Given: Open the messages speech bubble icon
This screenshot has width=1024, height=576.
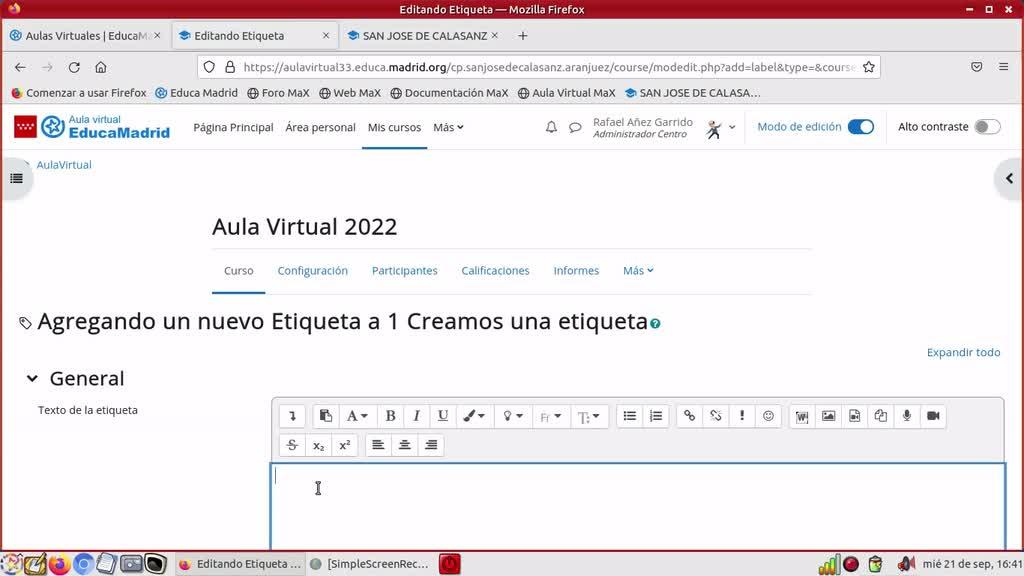Looking at the screenshot, I should point(575,127).
